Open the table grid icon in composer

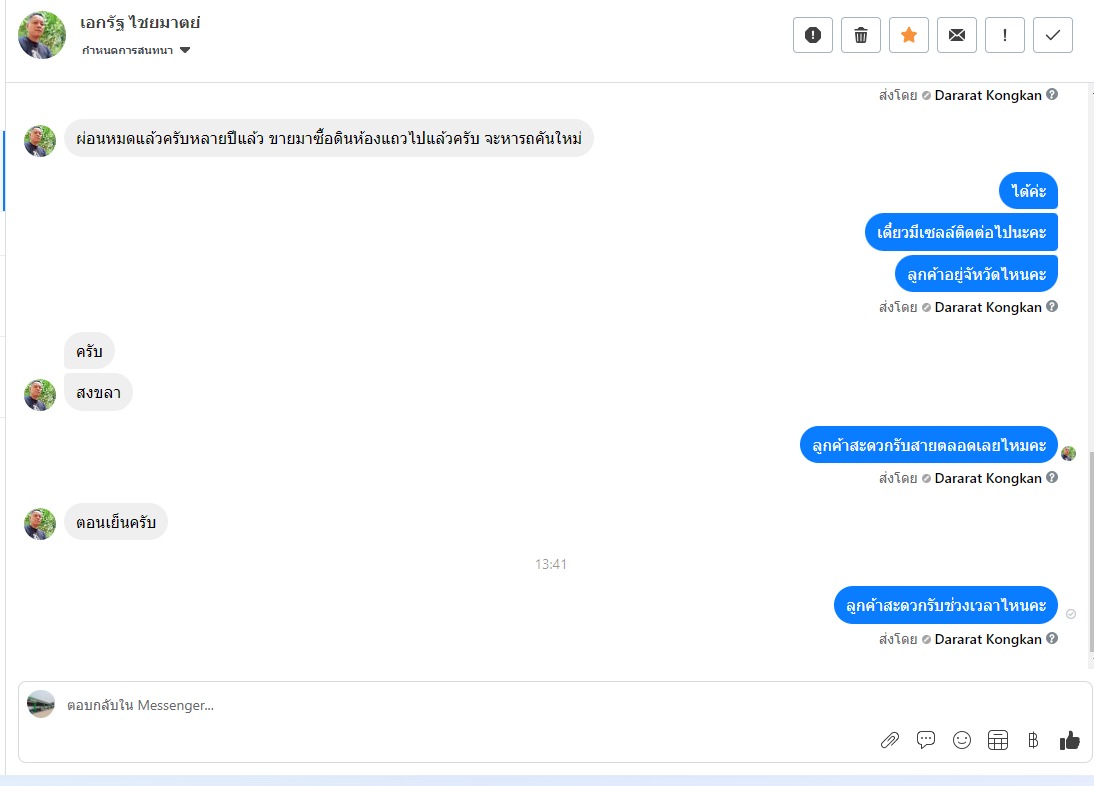pos(998,740)
